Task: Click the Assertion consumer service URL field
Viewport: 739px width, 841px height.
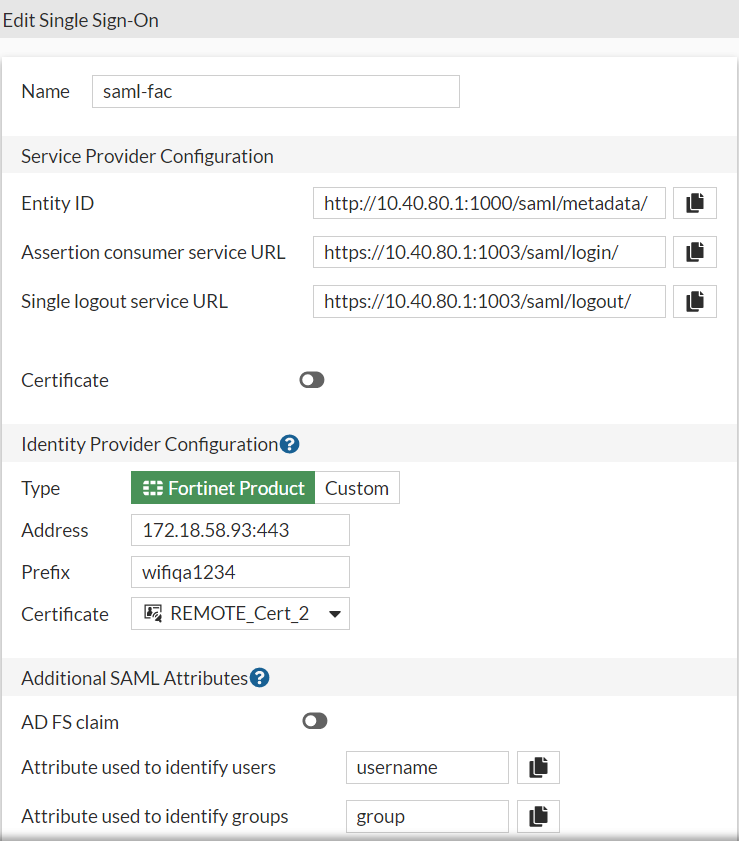Action: (x=489, y=252)
